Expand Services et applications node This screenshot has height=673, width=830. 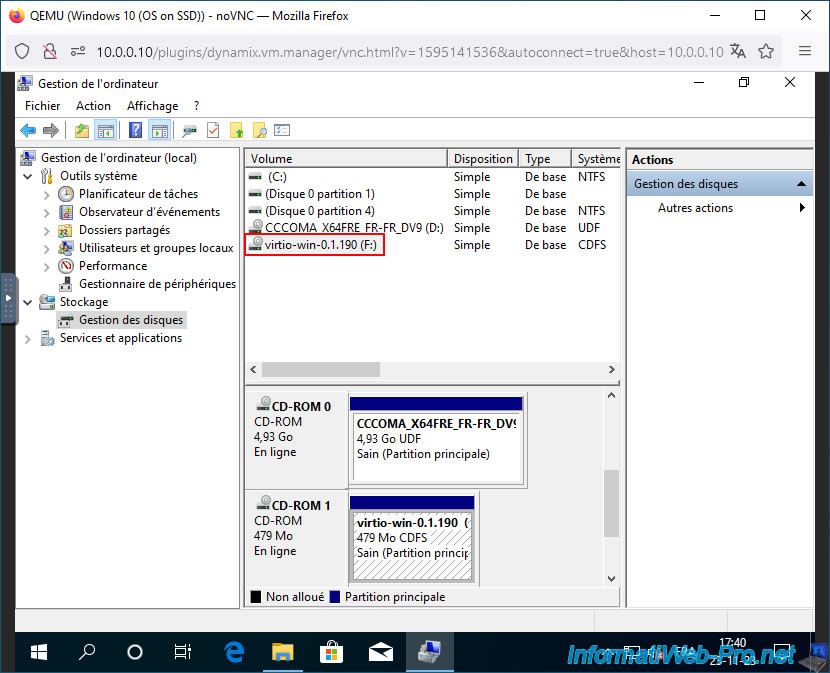28,339
